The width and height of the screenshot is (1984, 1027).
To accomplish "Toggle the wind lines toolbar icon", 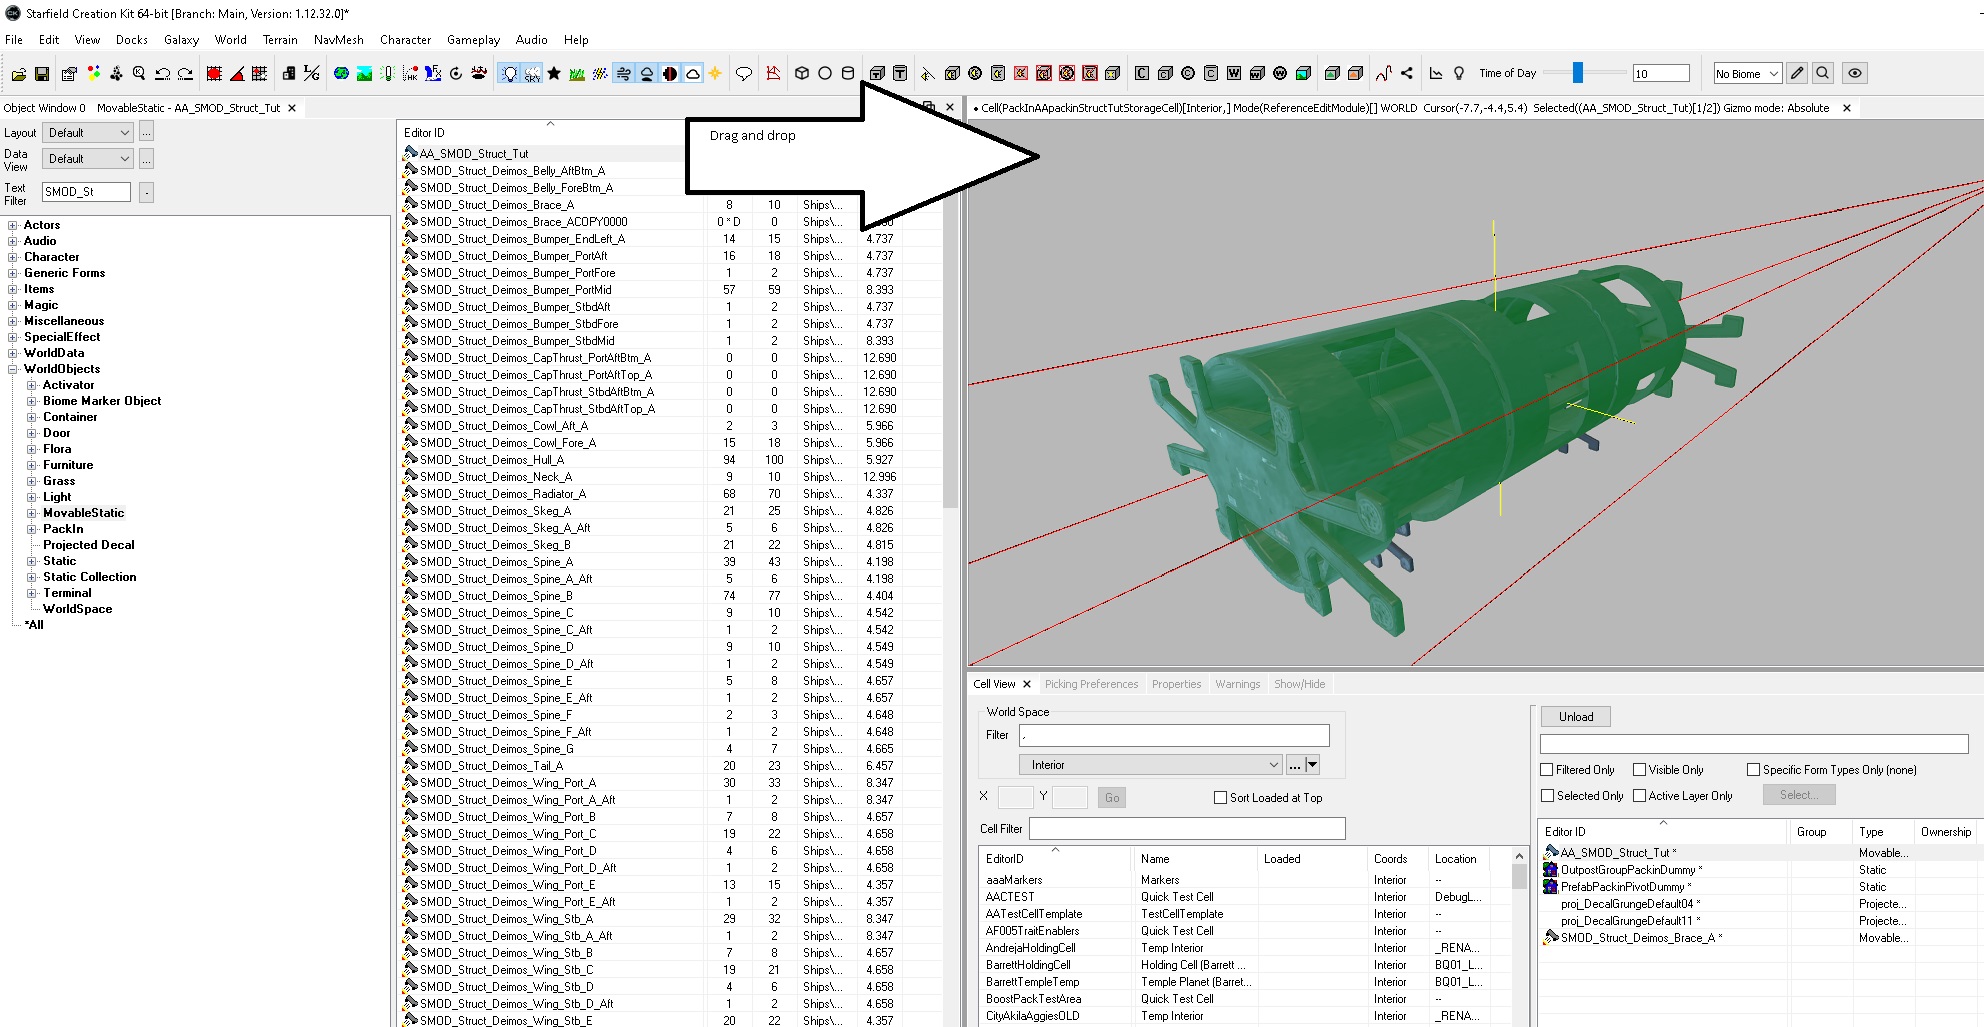I will [x=623, y=73].
